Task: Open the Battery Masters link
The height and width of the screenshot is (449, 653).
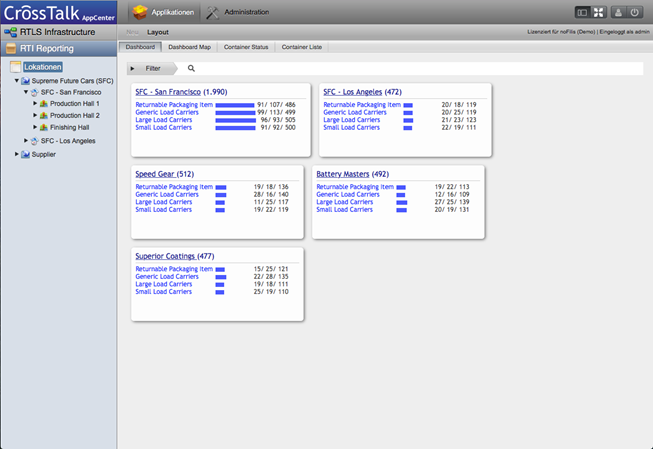Action: pyautogui.click(x=342, y=173)
